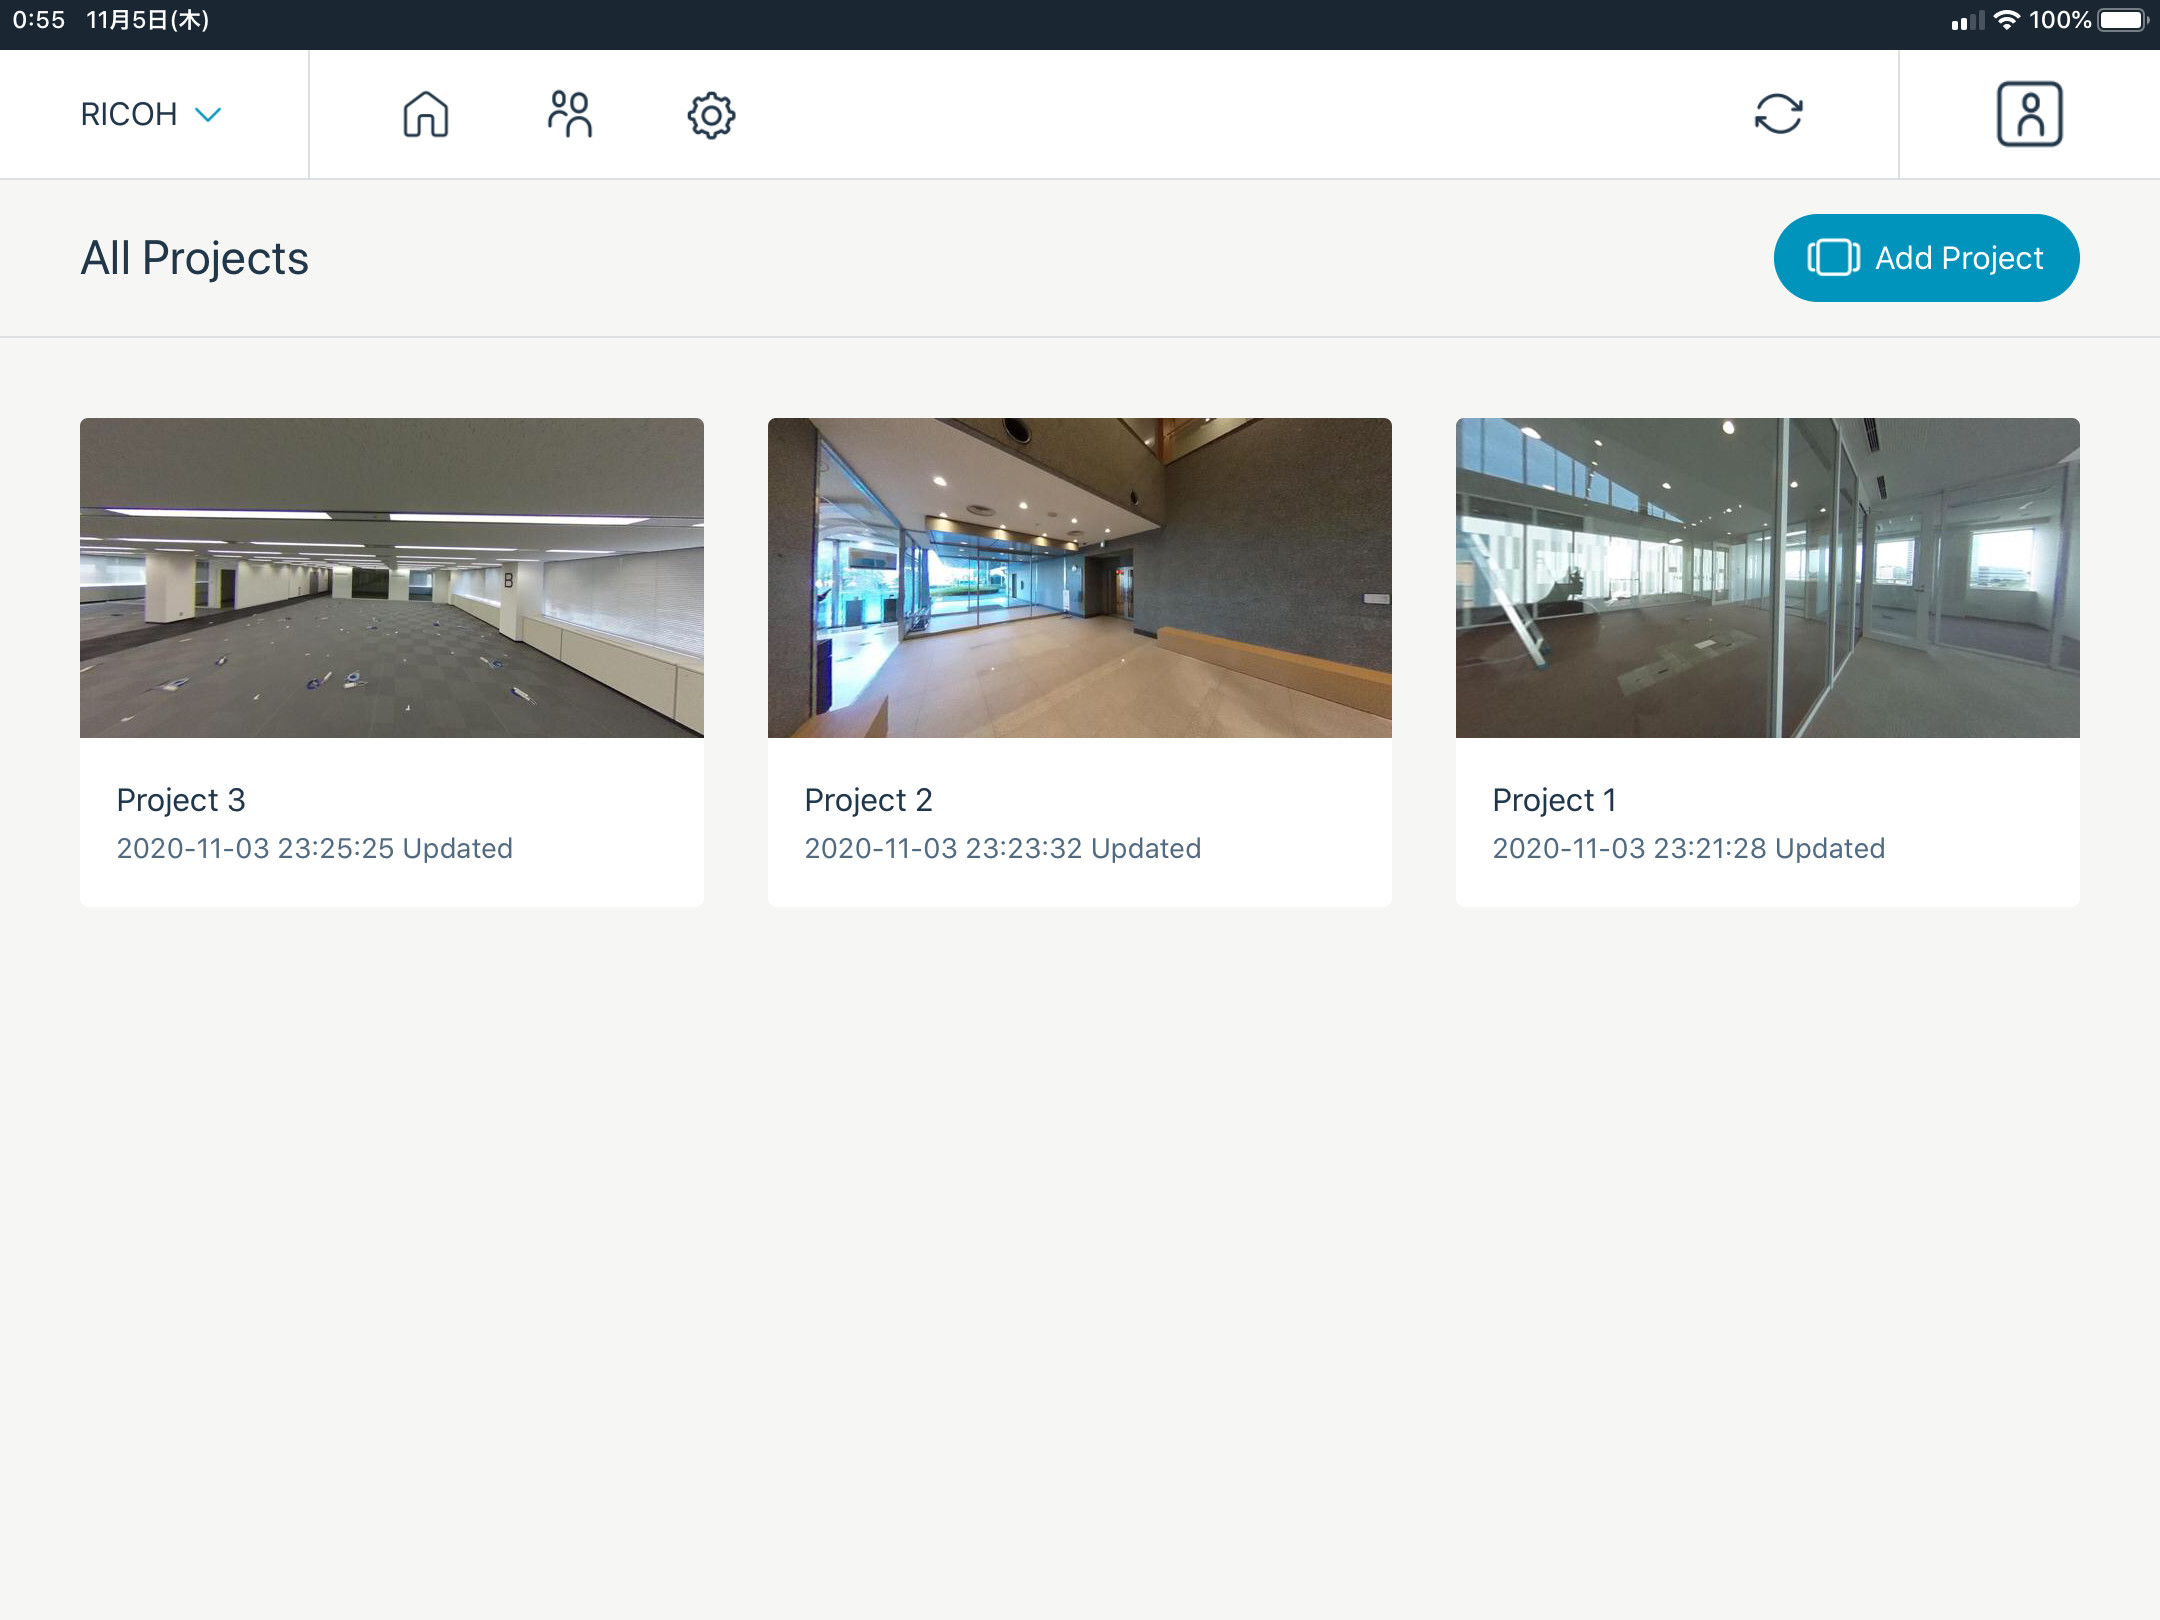Open the Home icon in top bar

coord(425,114)
